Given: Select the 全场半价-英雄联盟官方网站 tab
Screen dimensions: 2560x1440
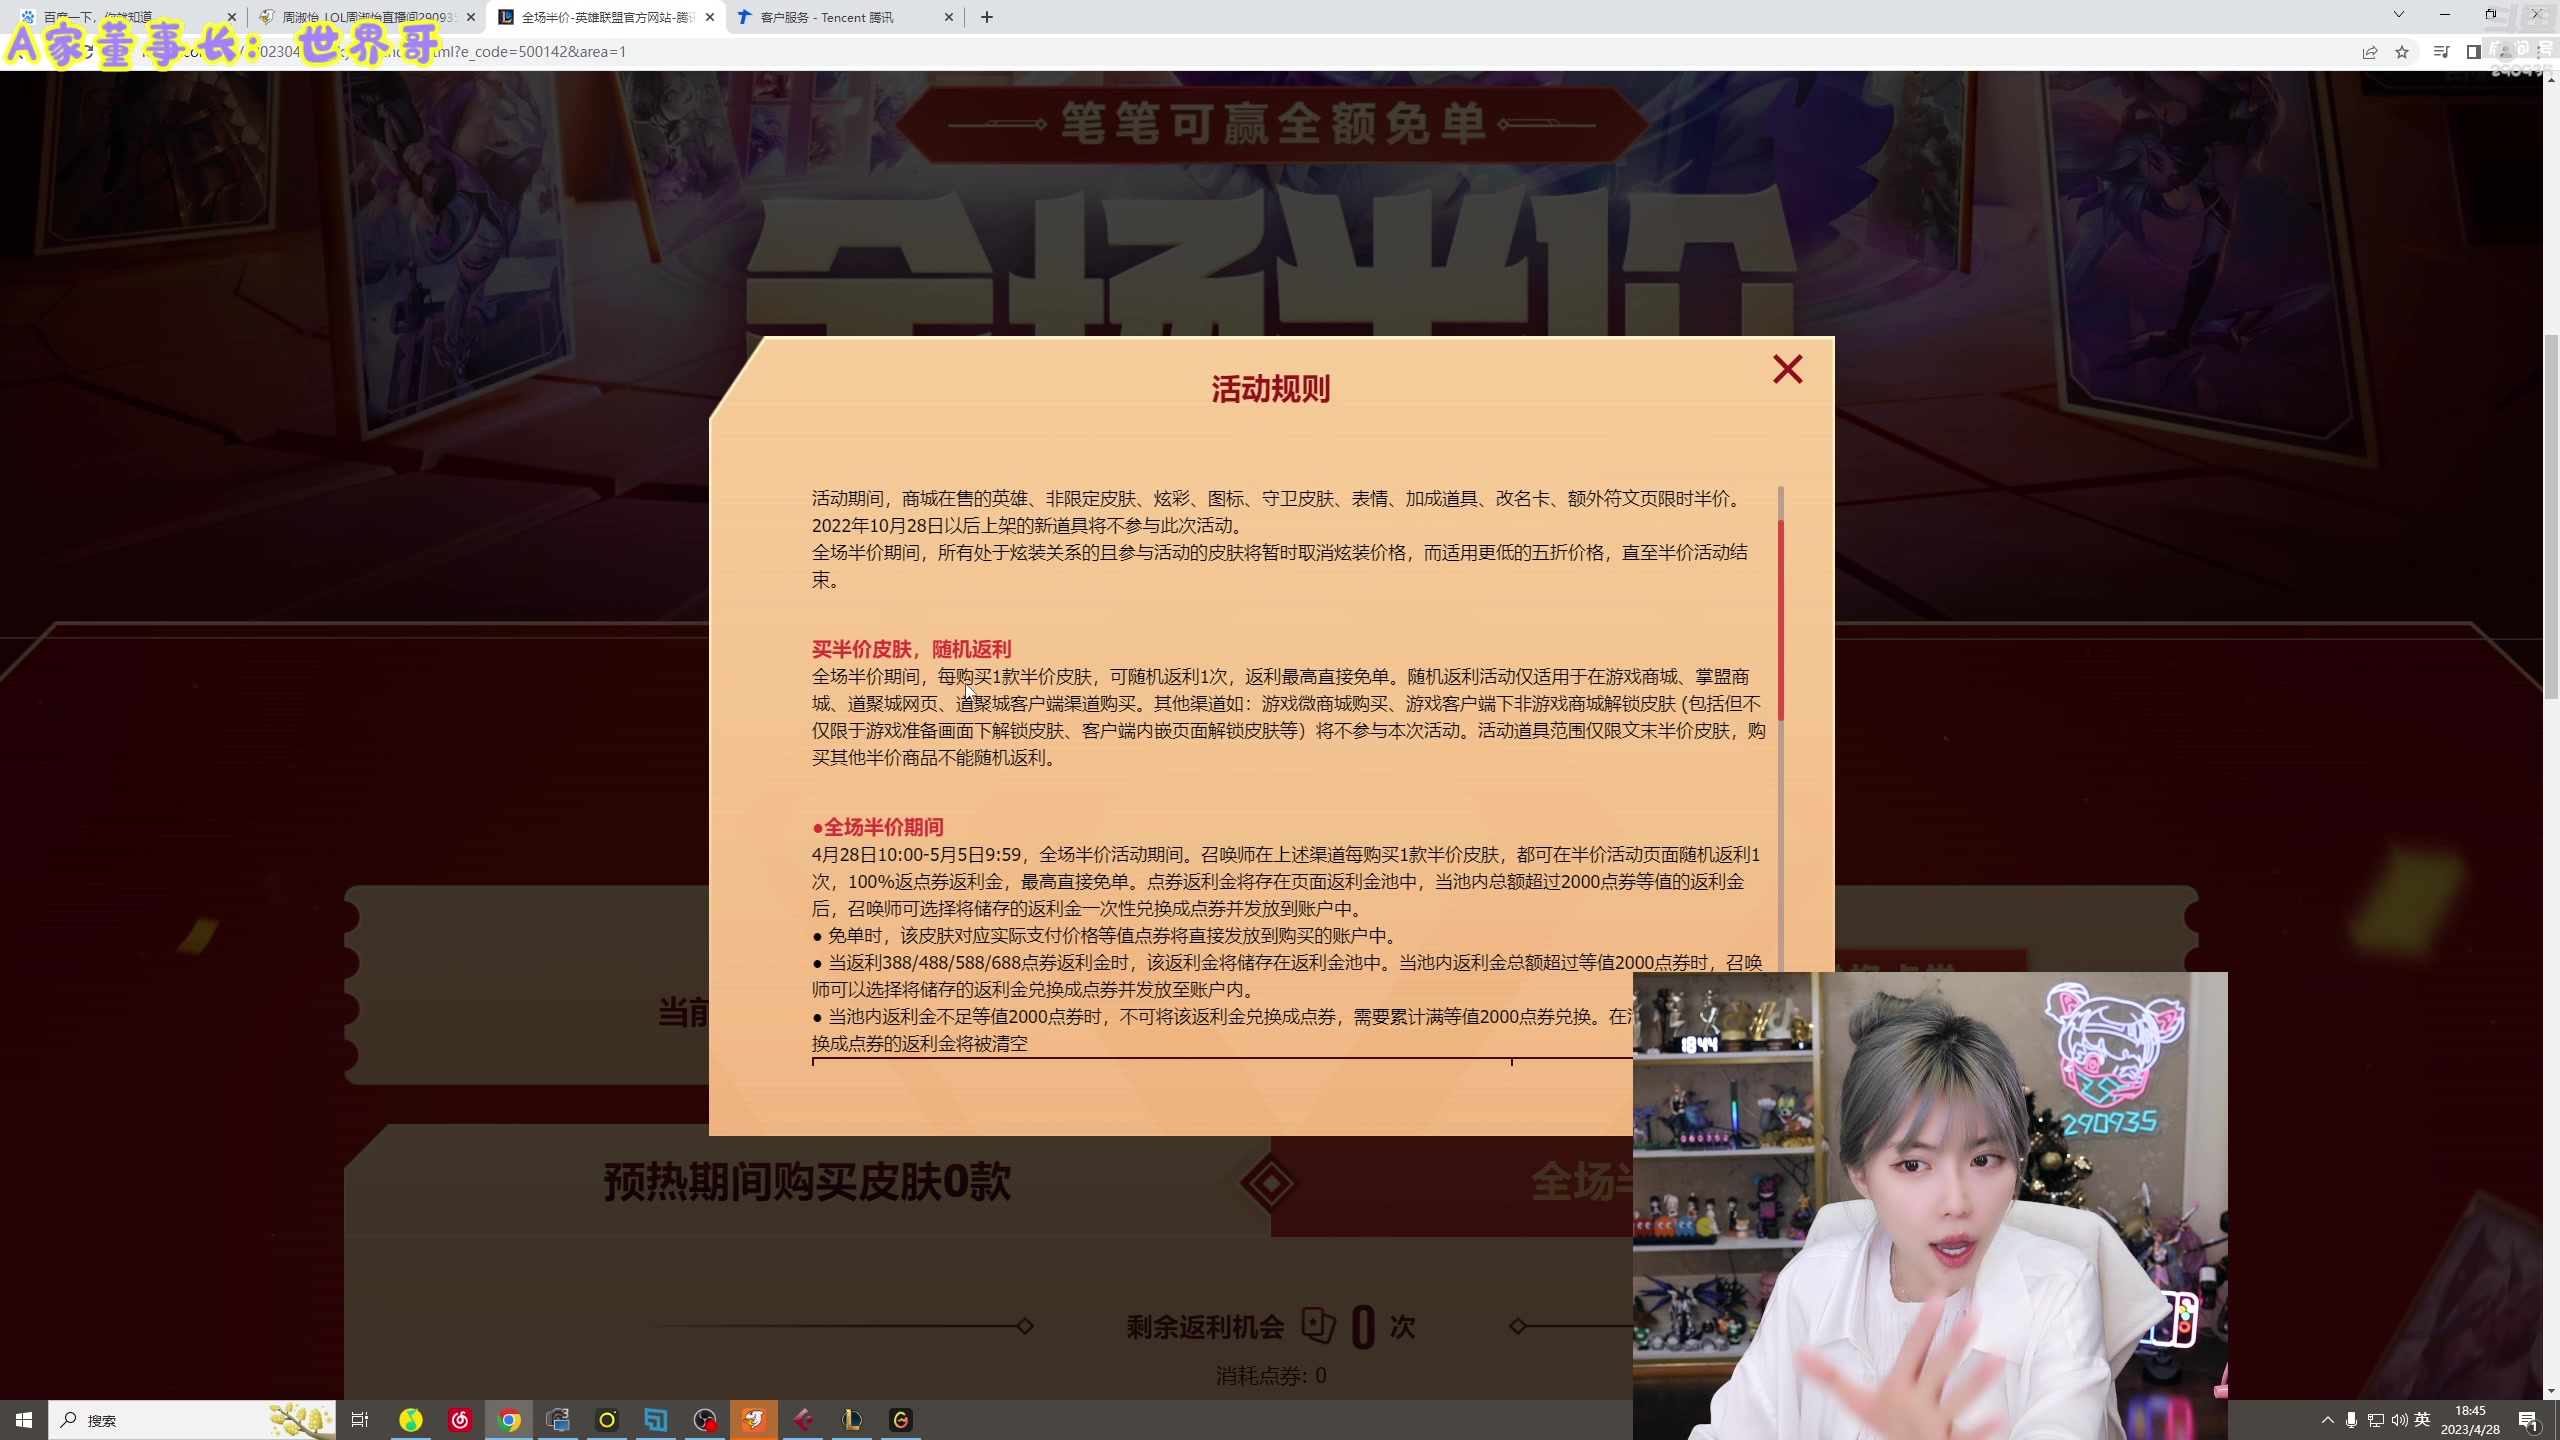Looking at the screenshot, I should click(x=605, y=17).
